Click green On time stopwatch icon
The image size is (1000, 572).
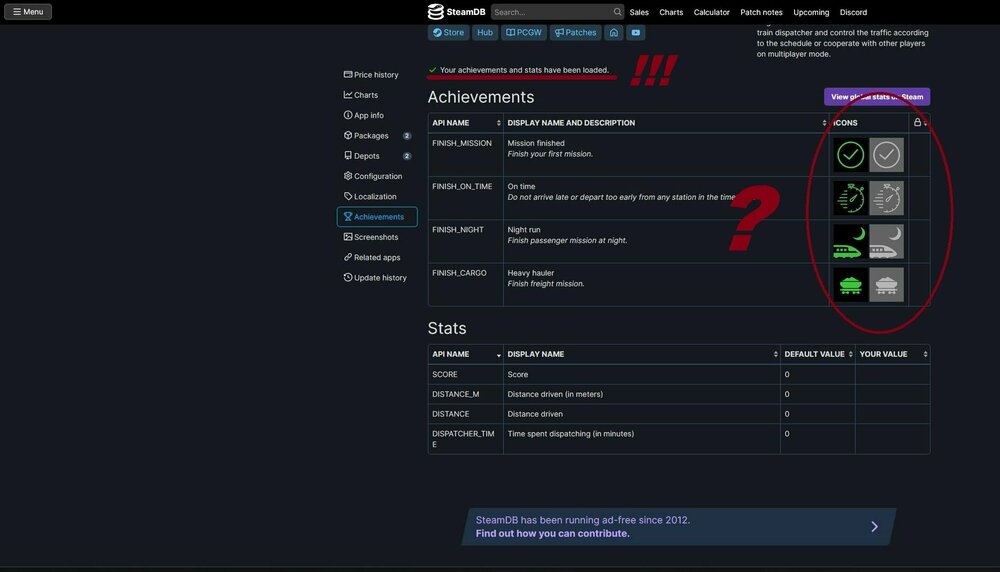click(850, 198)
